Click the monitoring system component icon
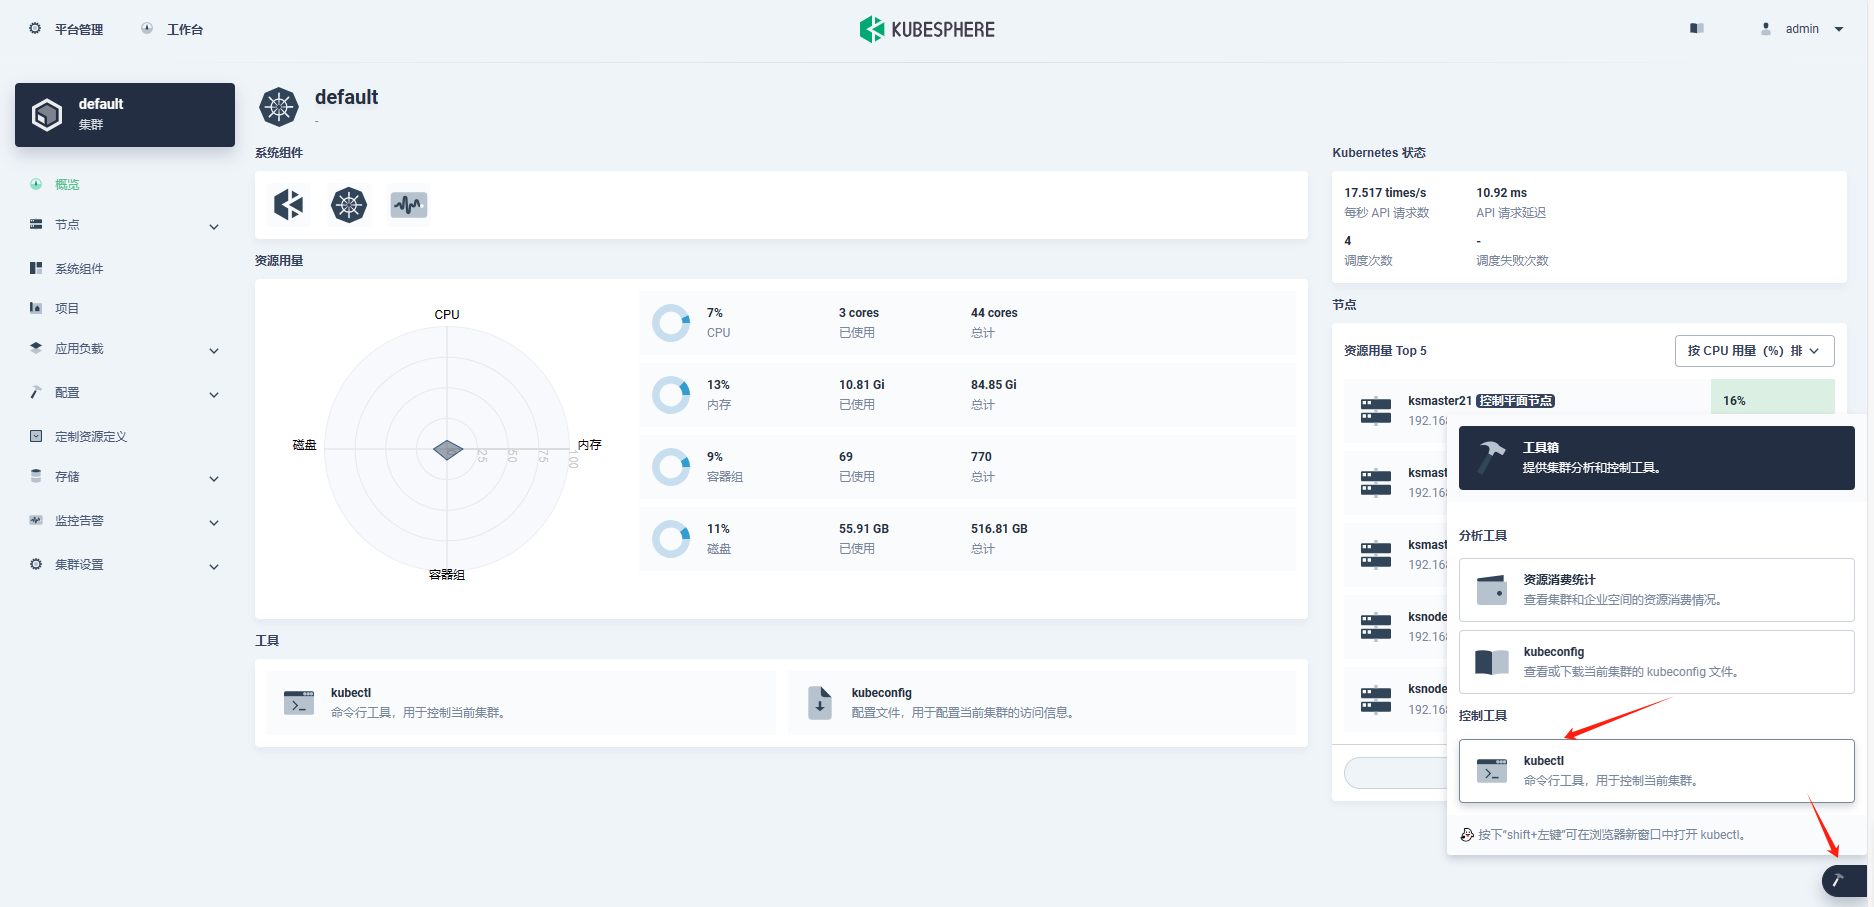 pos(409,205)
